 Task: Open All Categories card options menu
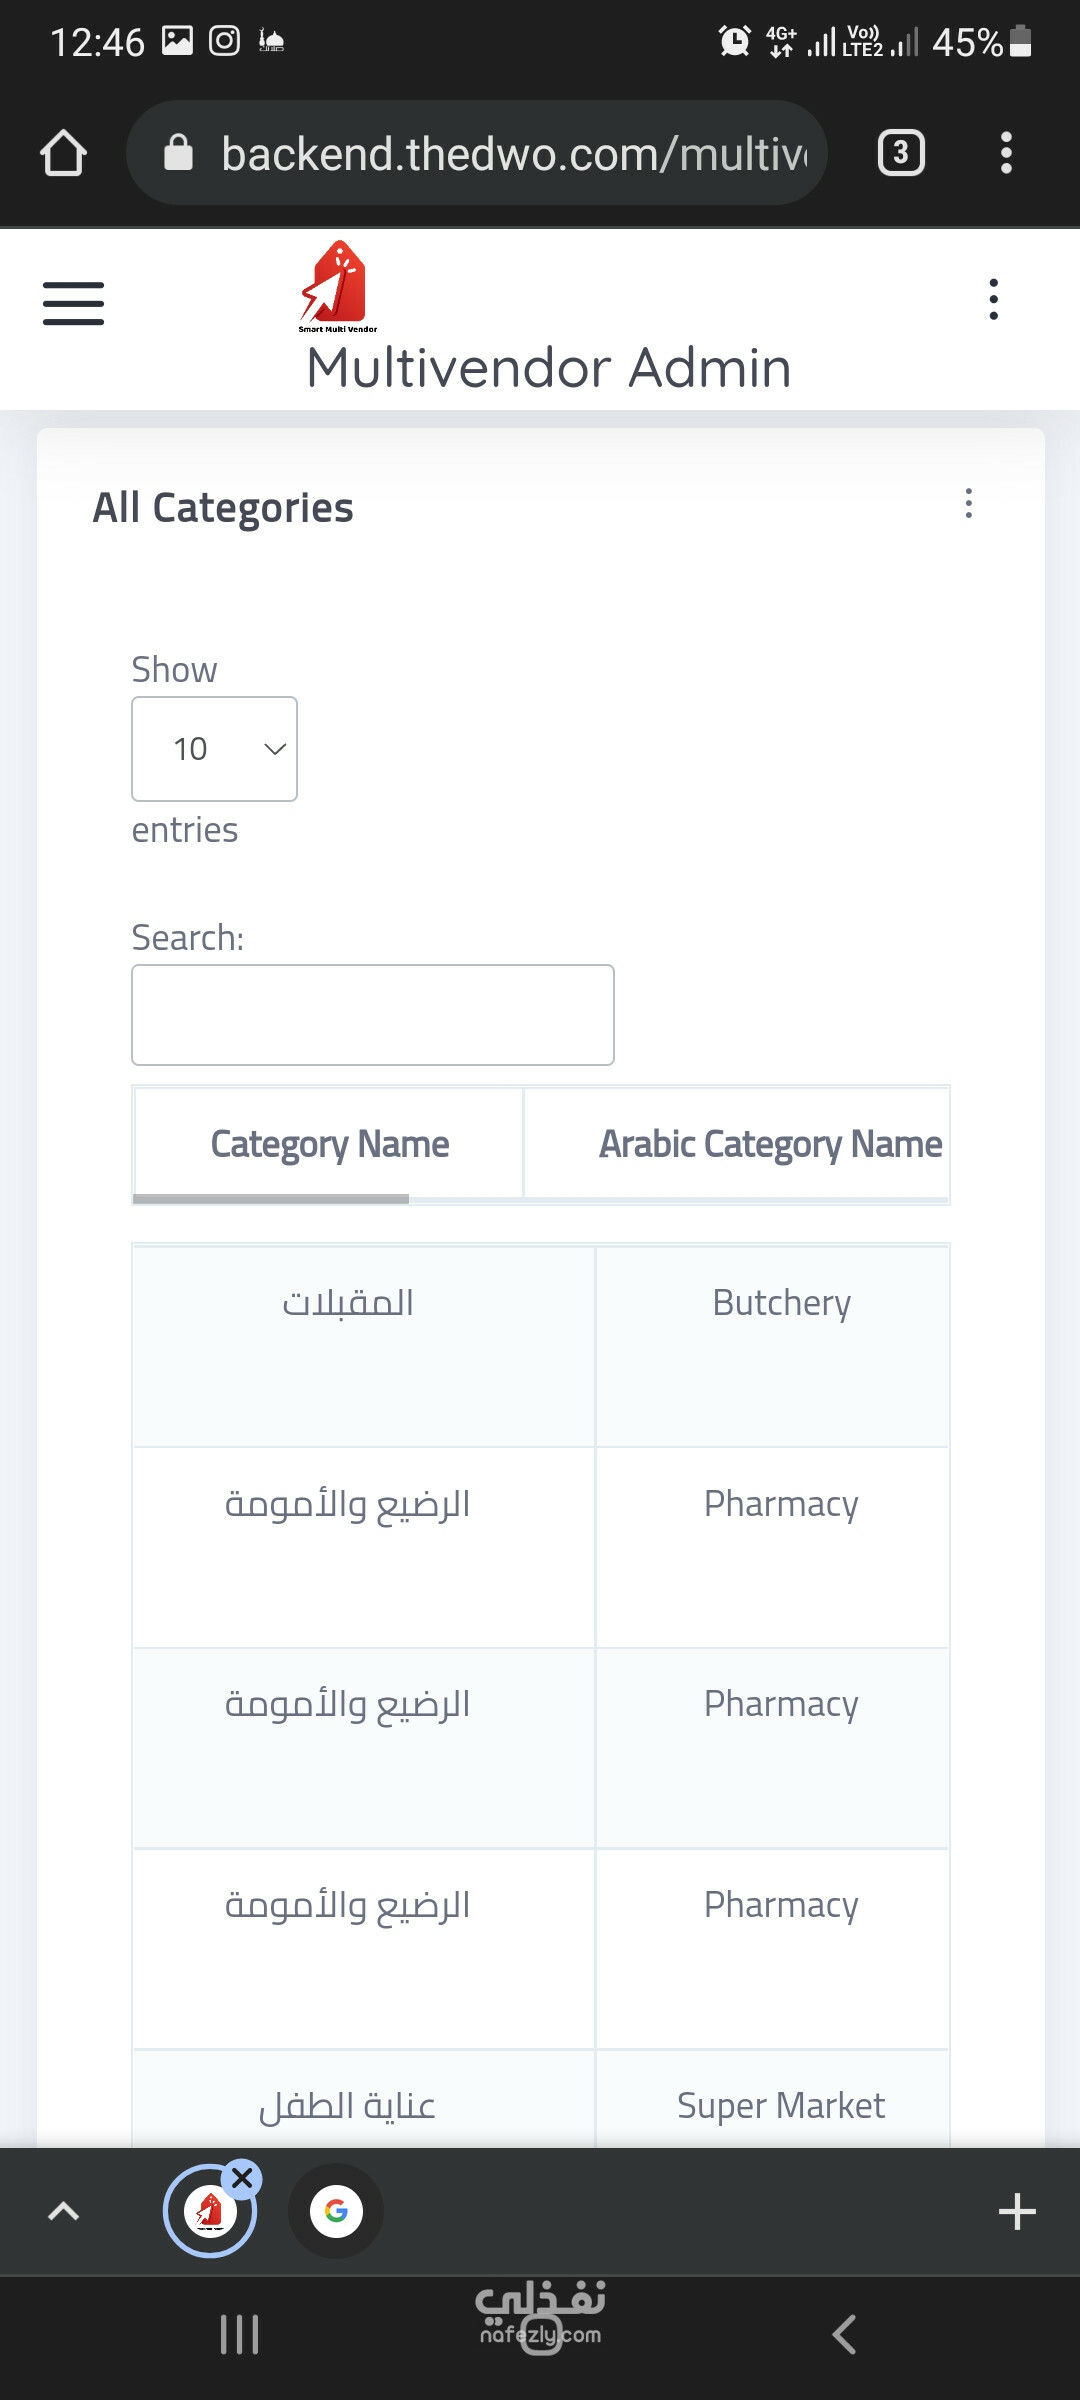pos(968,503)
